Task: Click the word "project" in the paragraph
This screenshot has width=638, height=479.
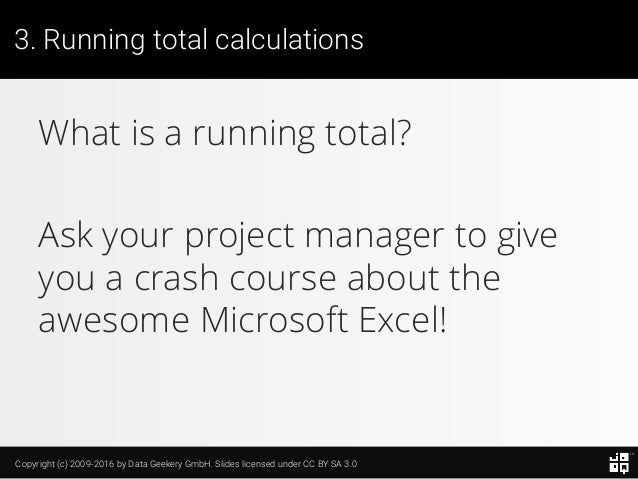Action: [x=240, y=238]
